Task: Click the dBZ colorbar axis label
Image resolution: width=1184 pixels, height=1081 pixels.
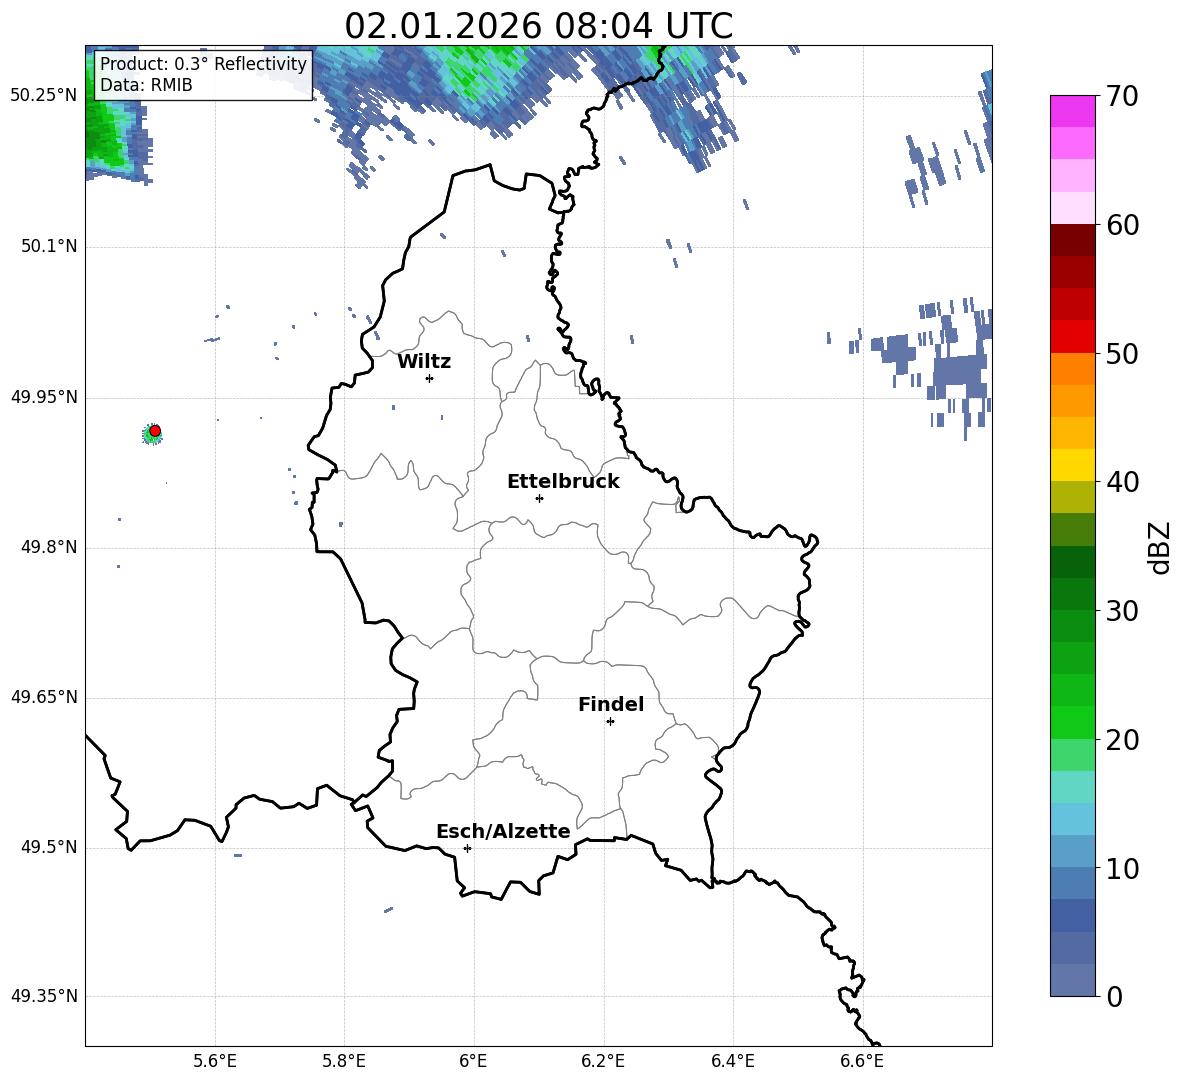Action: pyautogui.click(x=1158, y=547)
